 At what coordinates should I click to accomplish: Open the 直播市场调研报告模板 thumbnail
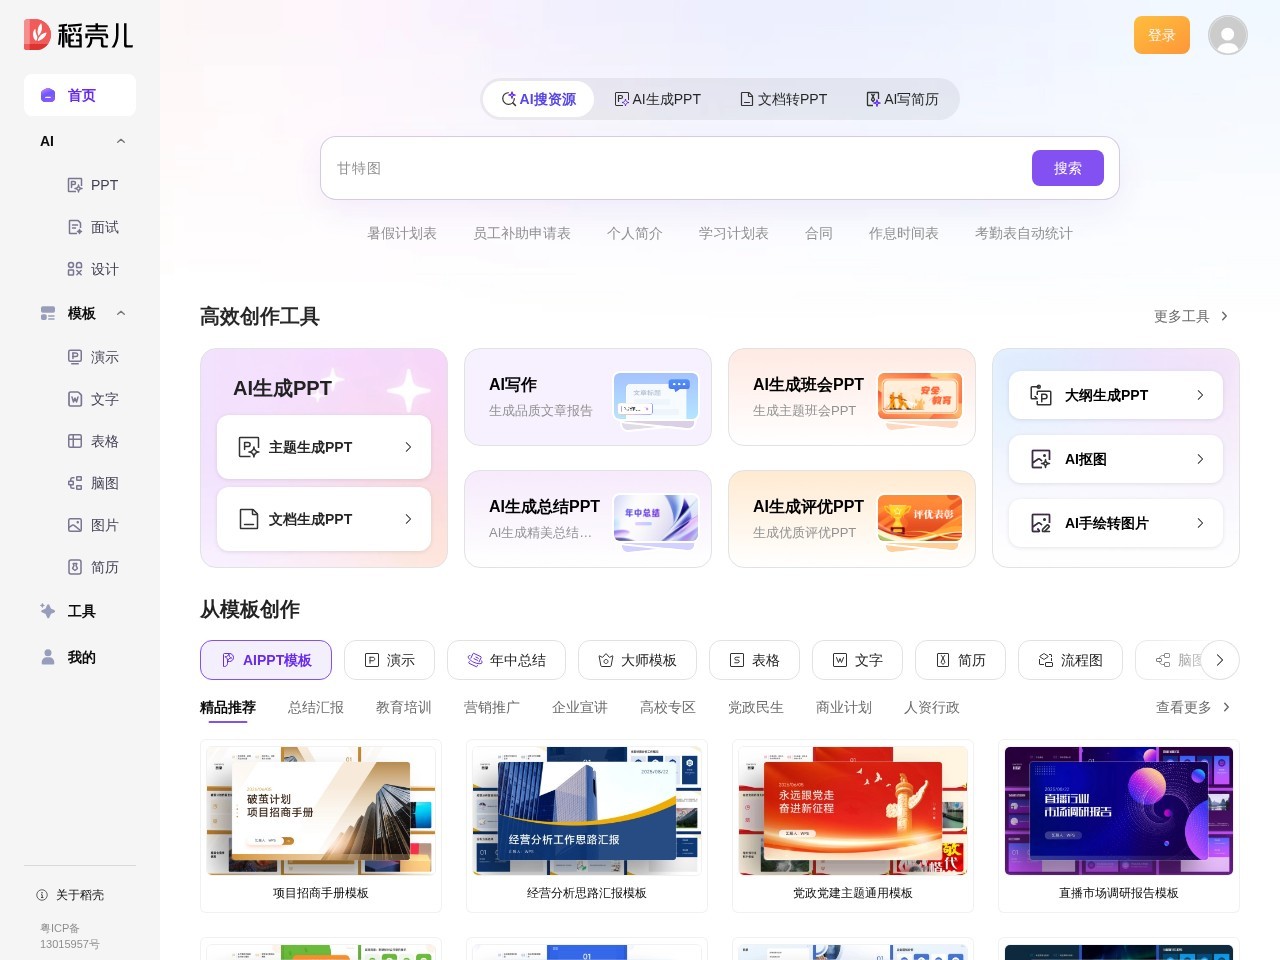1119,811
